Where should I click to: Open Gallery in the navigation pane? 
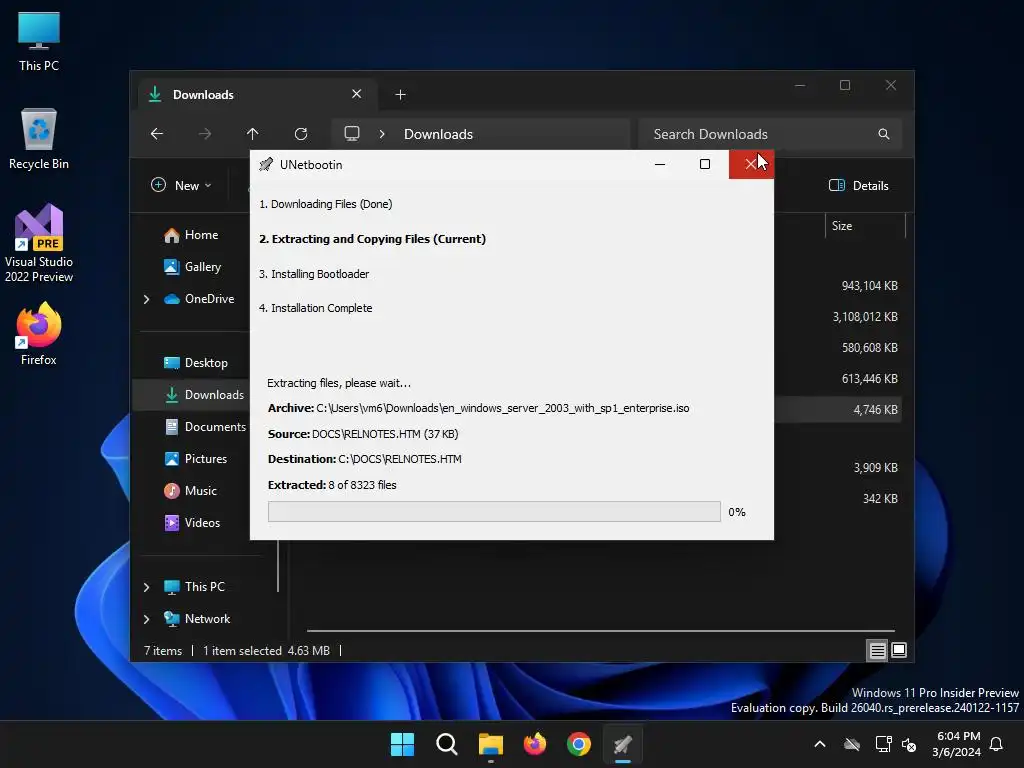coord(193,267)
